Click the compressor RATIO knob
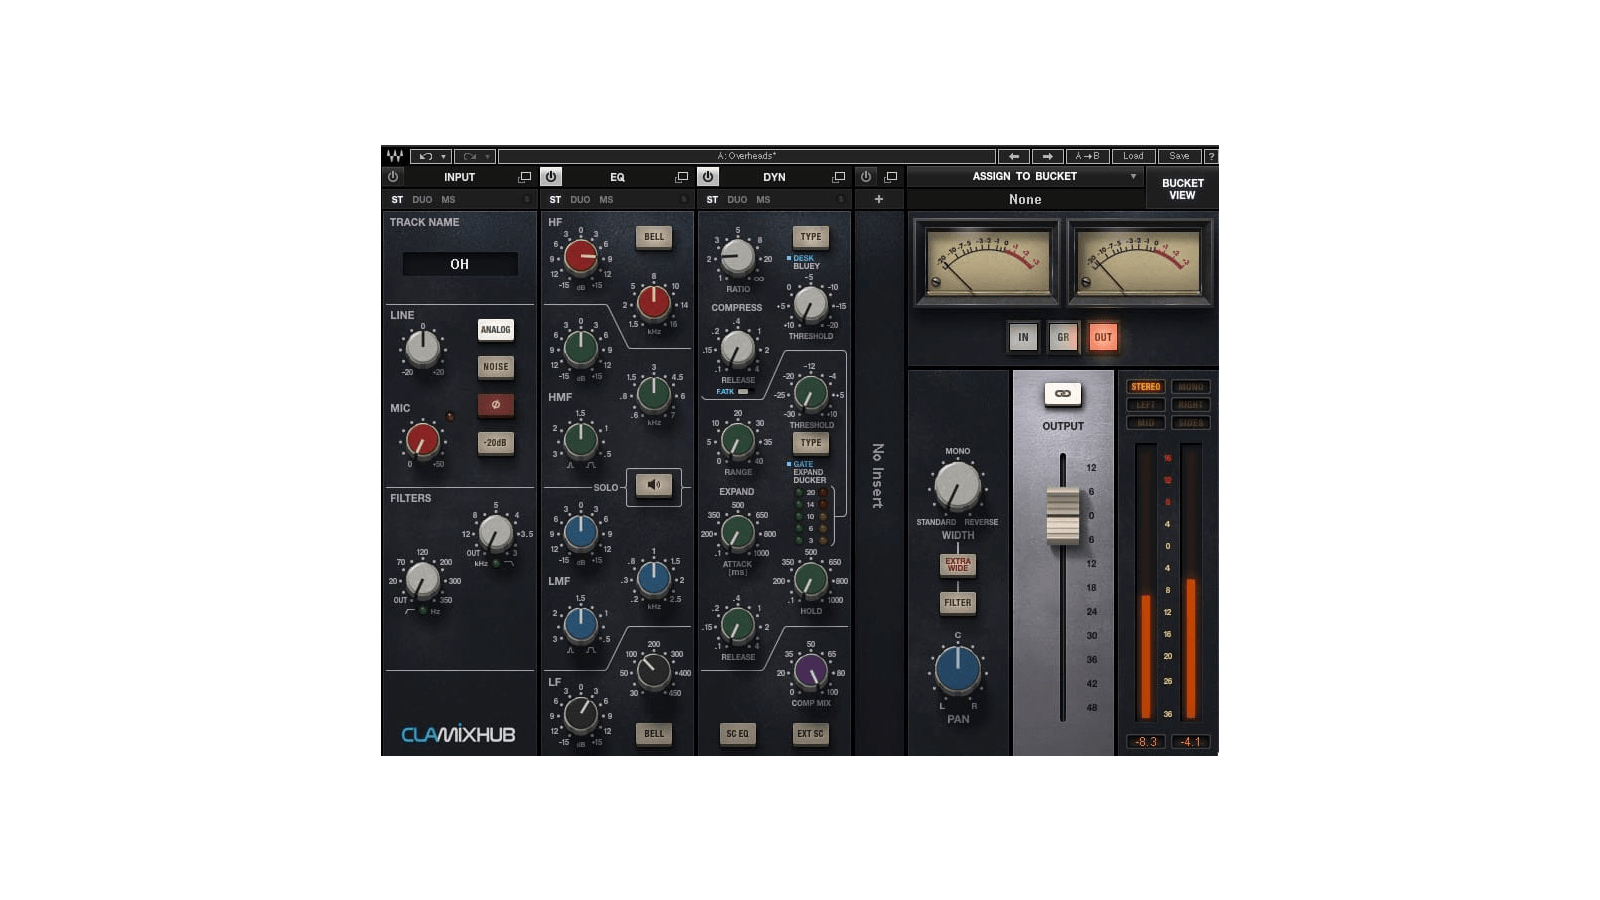The height and width of the screenshot is (900, 1600). (738, 258)
